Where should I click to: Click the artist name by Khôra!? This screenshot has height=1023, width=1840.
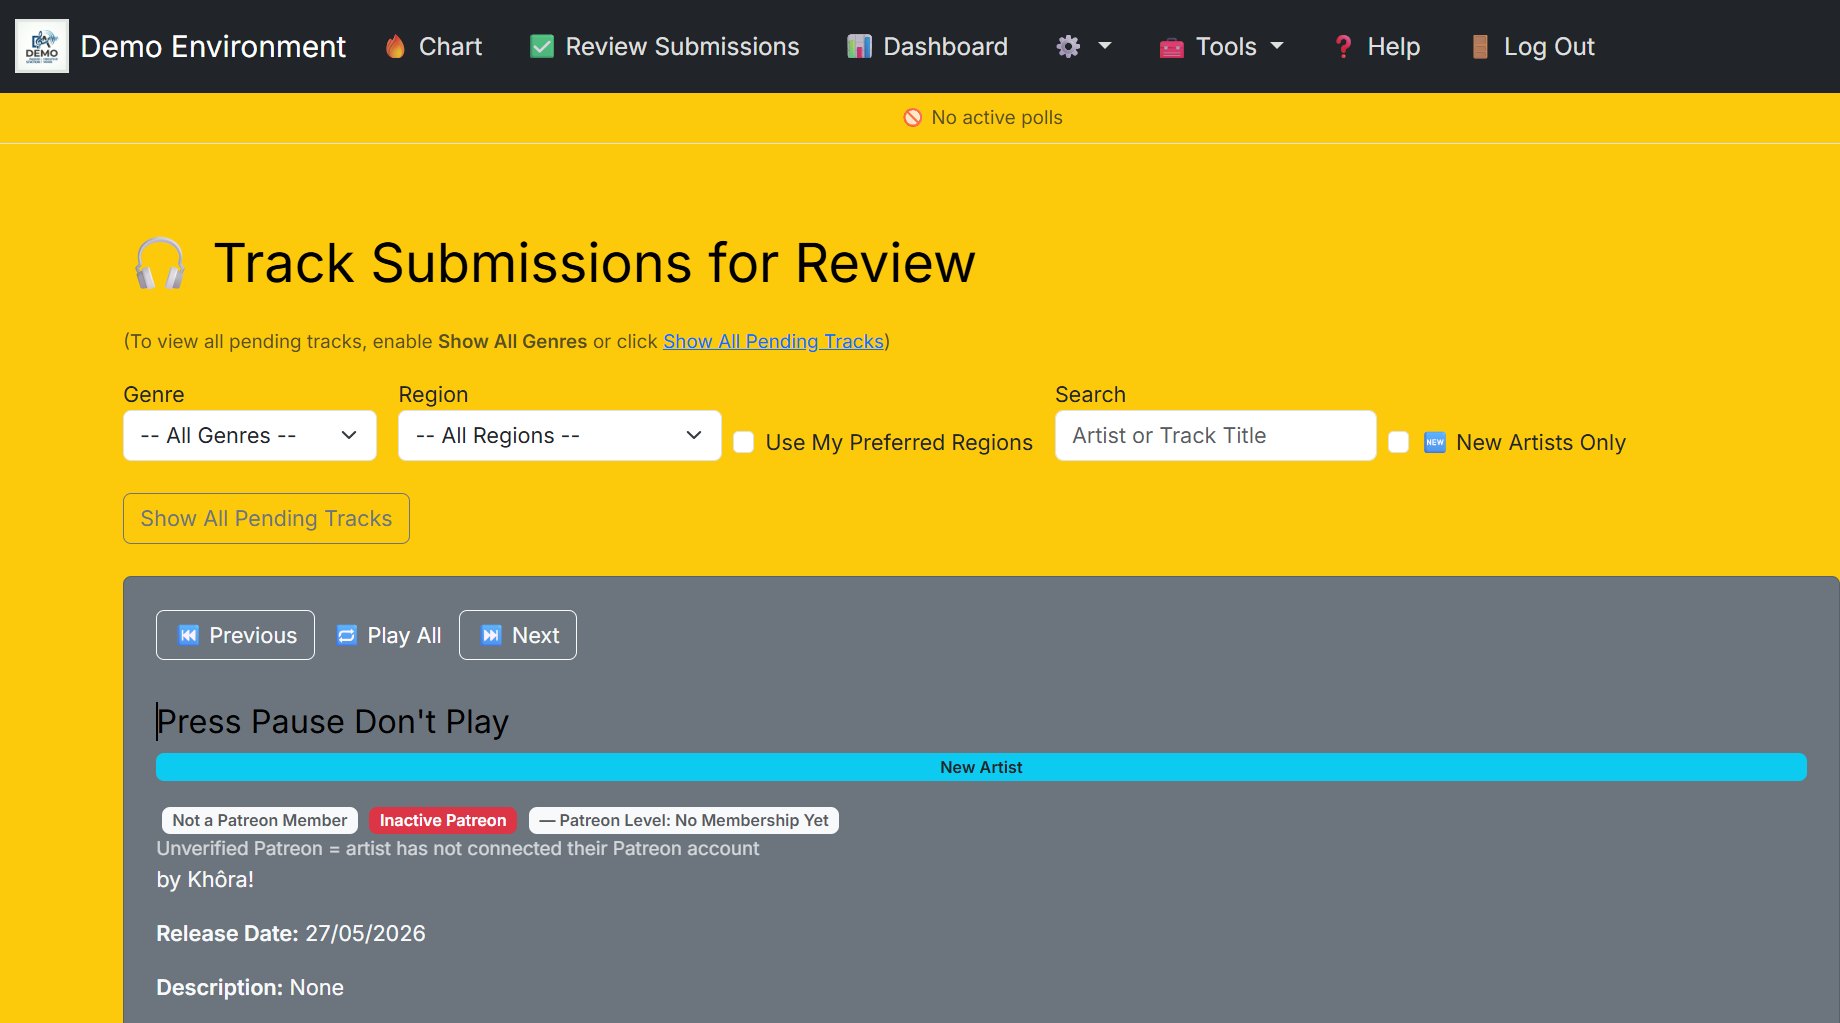click(x=205, y=879)
